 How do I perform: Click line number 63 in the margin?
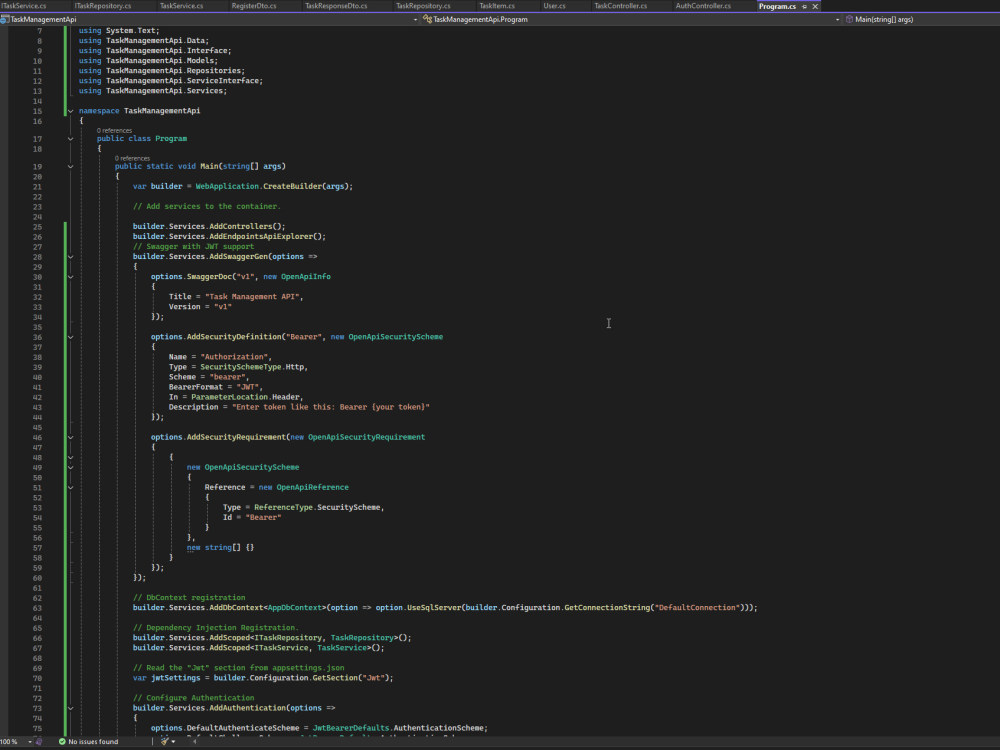point(38,608)
